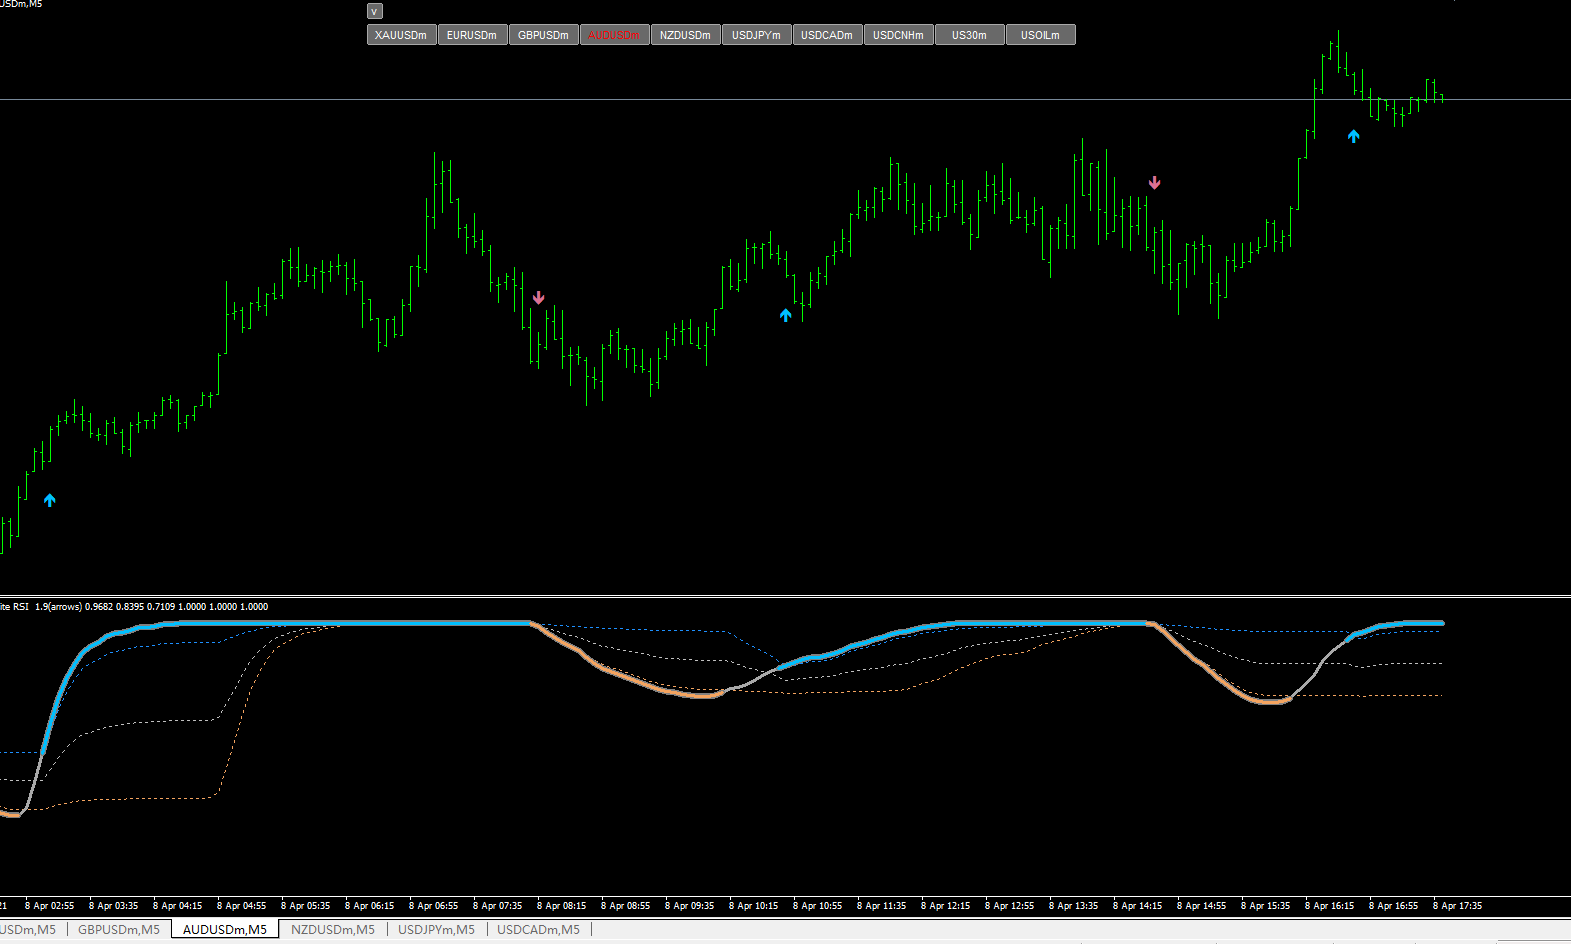Activate the AUDUSDm,M5 chart tab
The image size is (1571, 944).
(225, 930)
